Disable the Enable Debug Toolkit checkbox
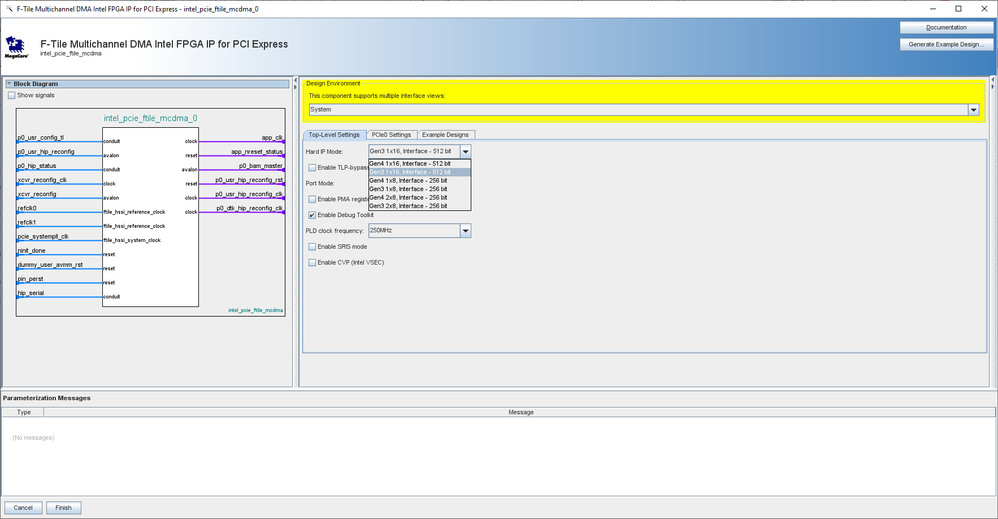This screenshot has height=519, width=998. click(x=313, y=215)
